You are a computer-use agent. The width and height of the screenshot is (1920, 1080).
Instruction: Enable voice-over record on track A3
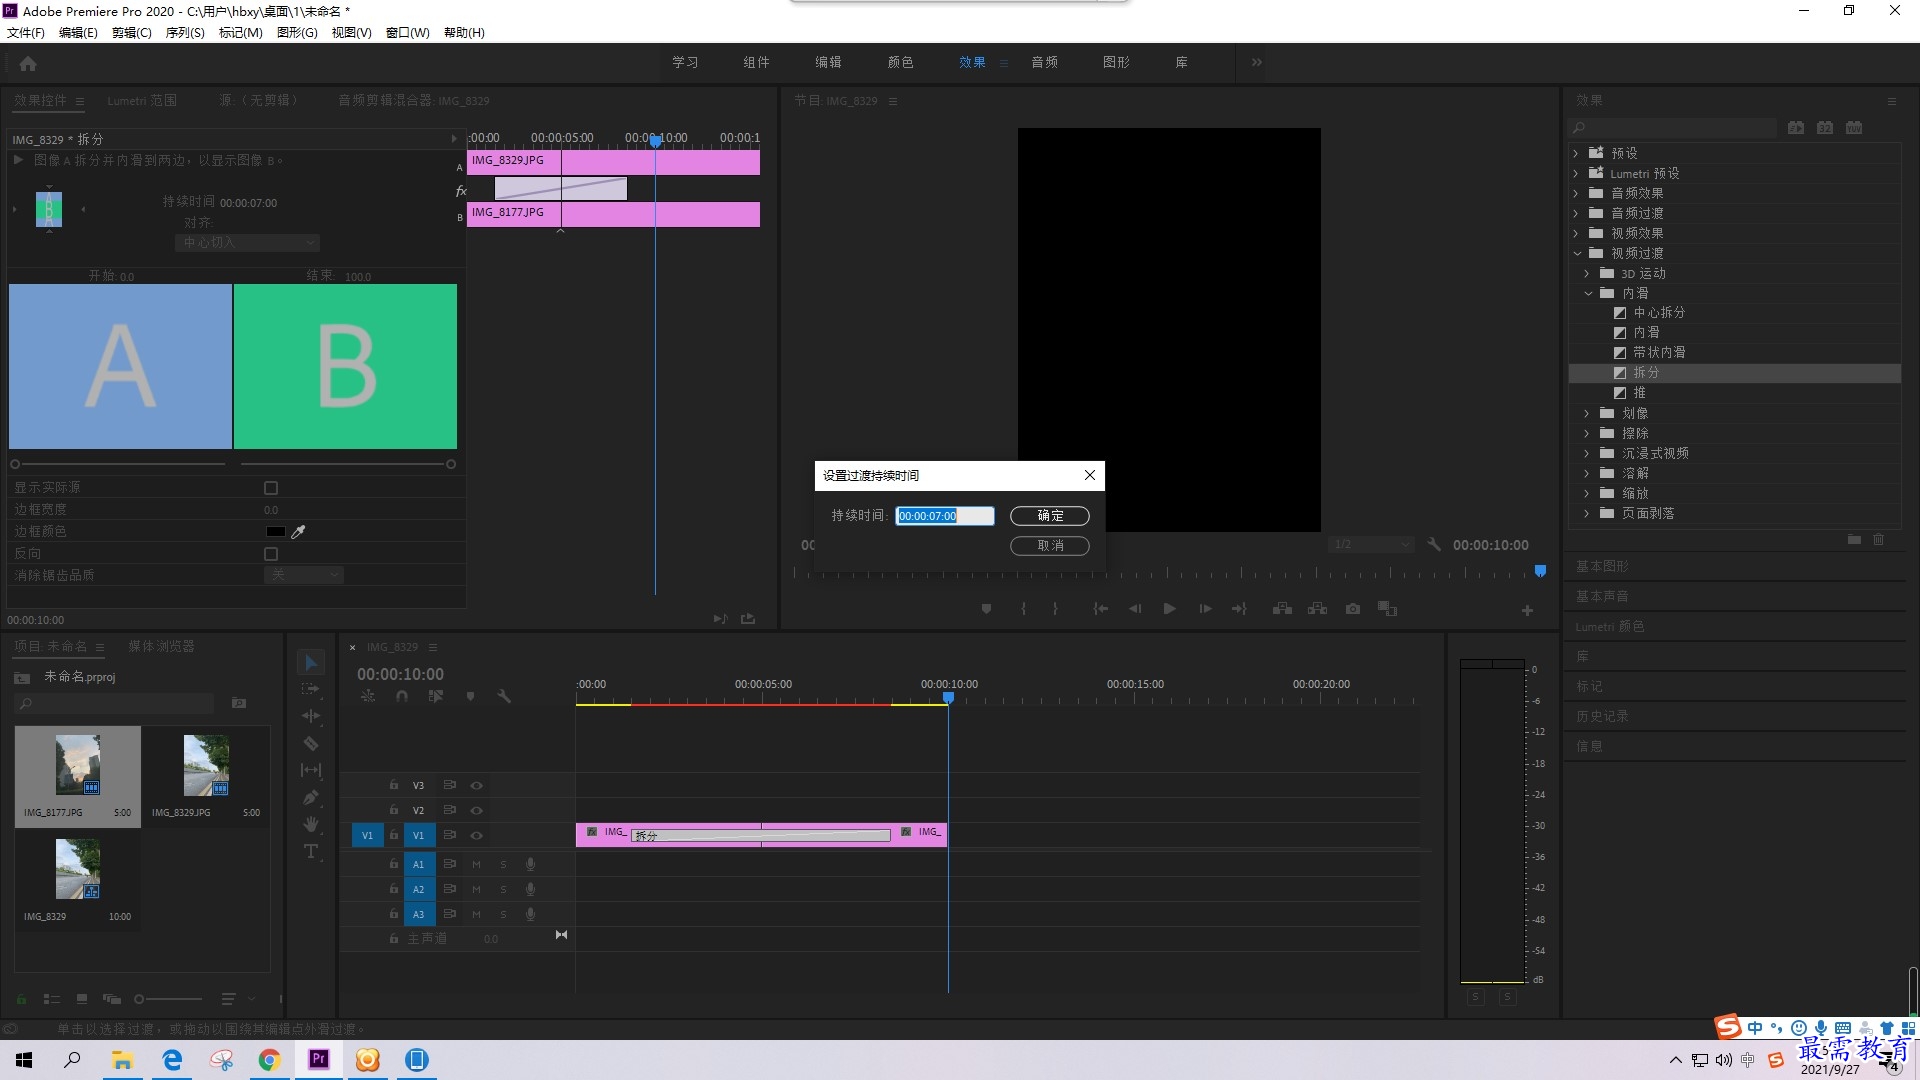(530, 914)
